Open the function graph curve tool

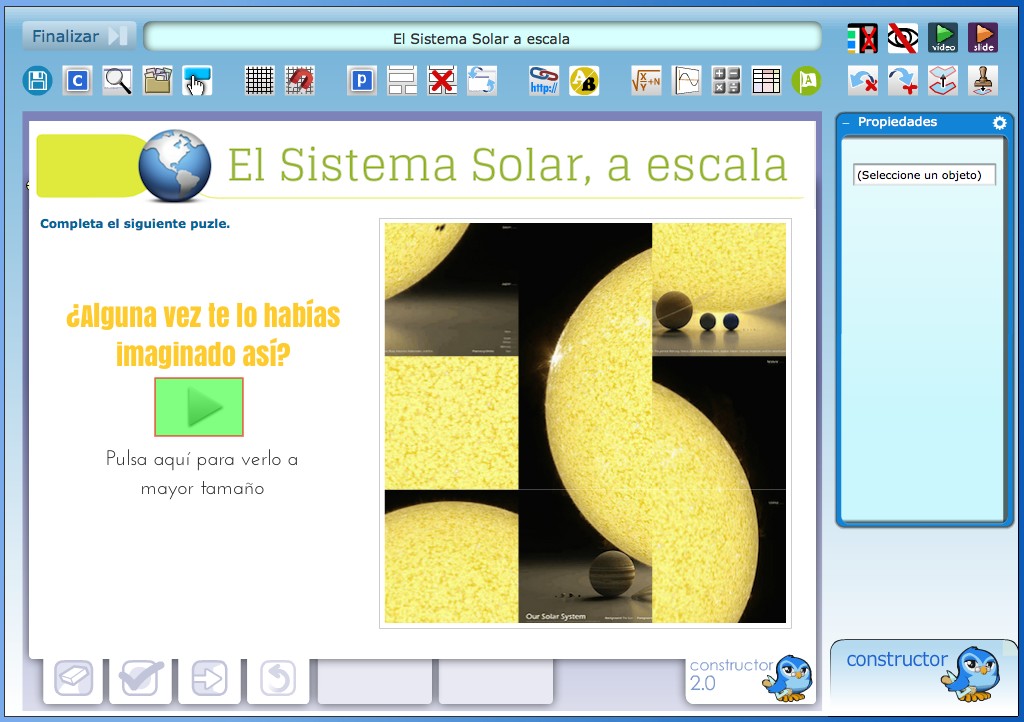click(687, 81)
